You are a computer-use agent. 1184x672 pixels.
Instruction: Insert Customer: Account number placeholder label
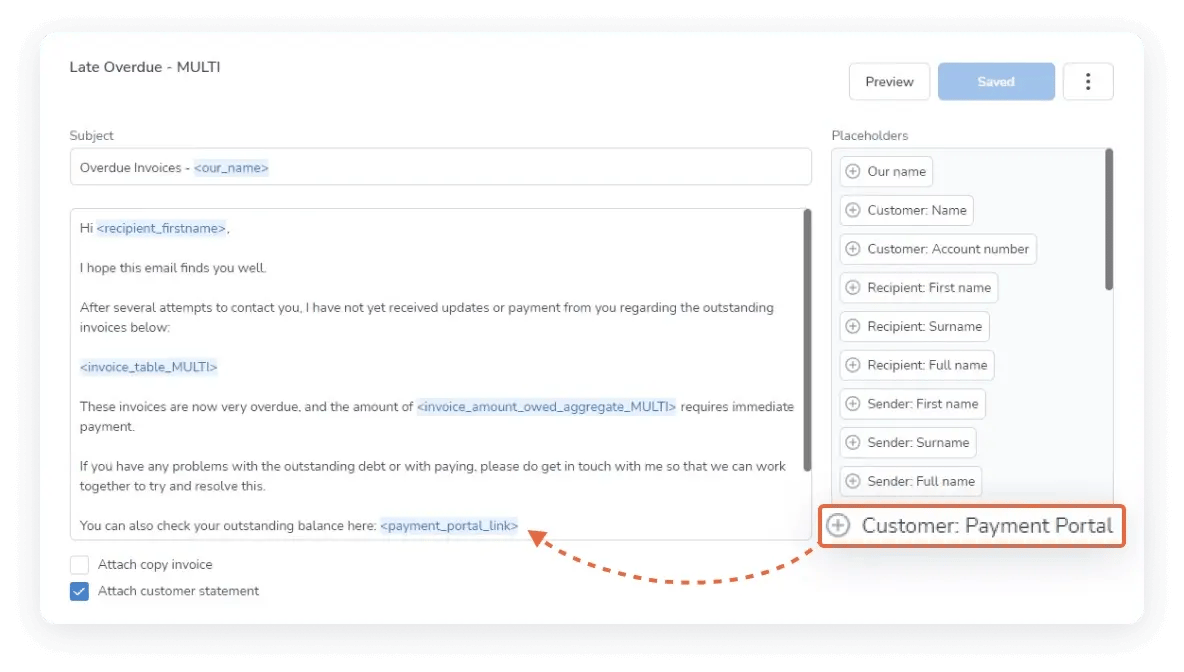click(x=948, y=249)
